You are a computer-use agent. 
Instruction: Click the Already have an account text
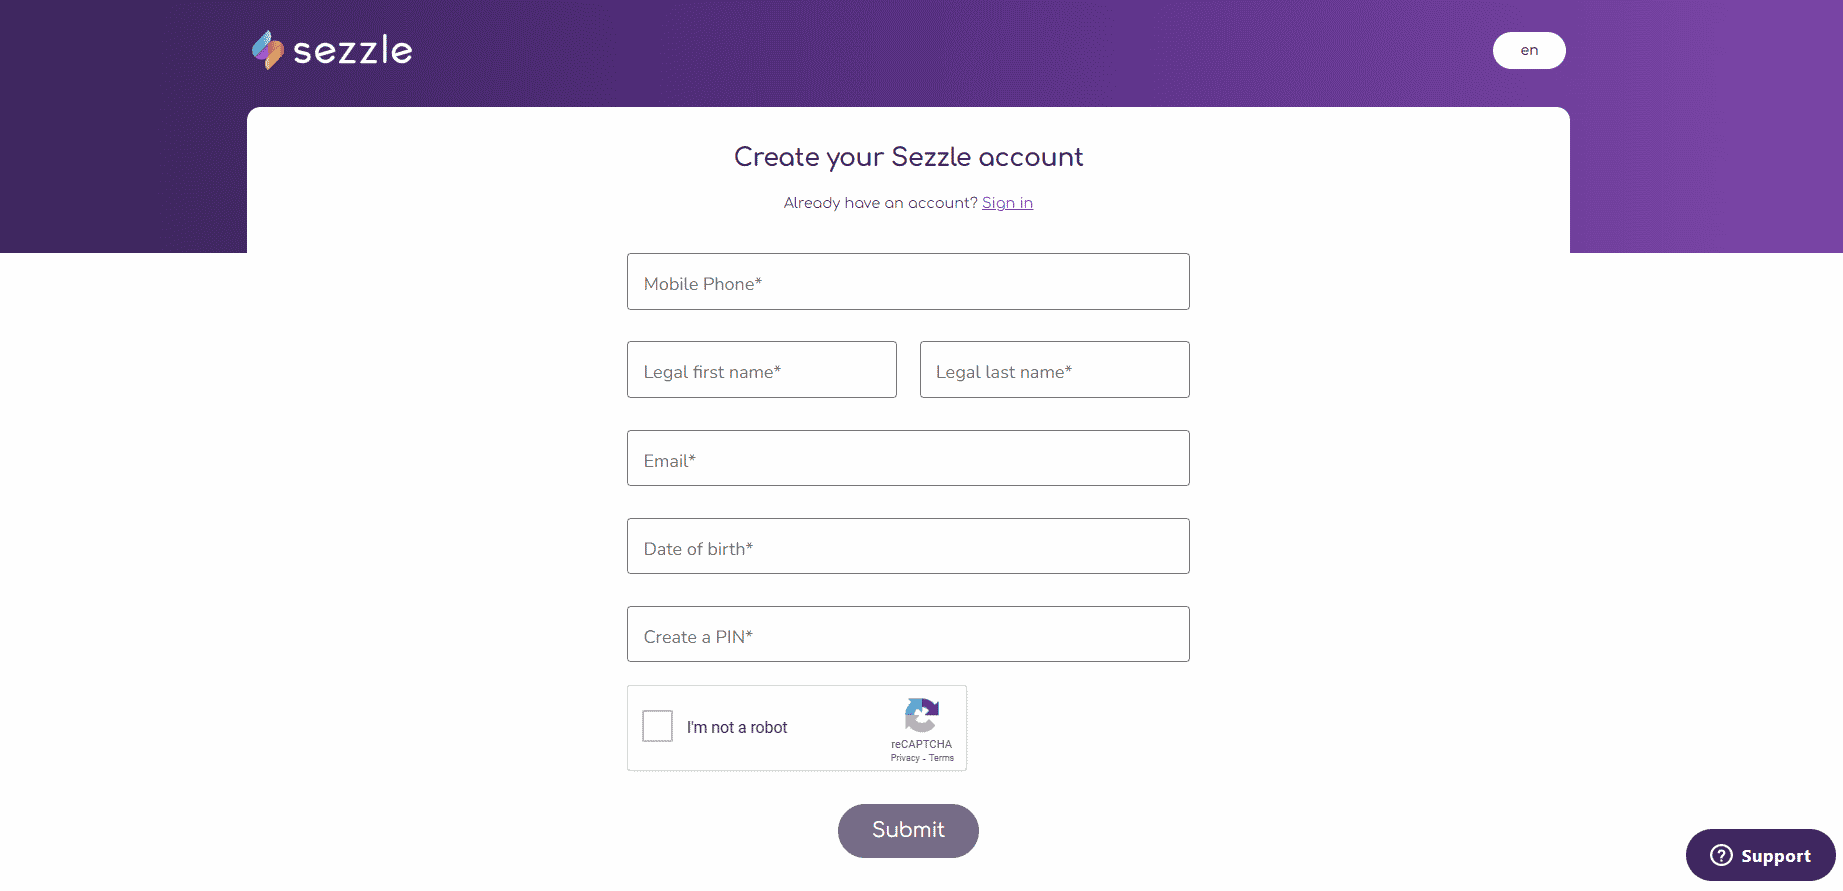click(x=880, y=203)
